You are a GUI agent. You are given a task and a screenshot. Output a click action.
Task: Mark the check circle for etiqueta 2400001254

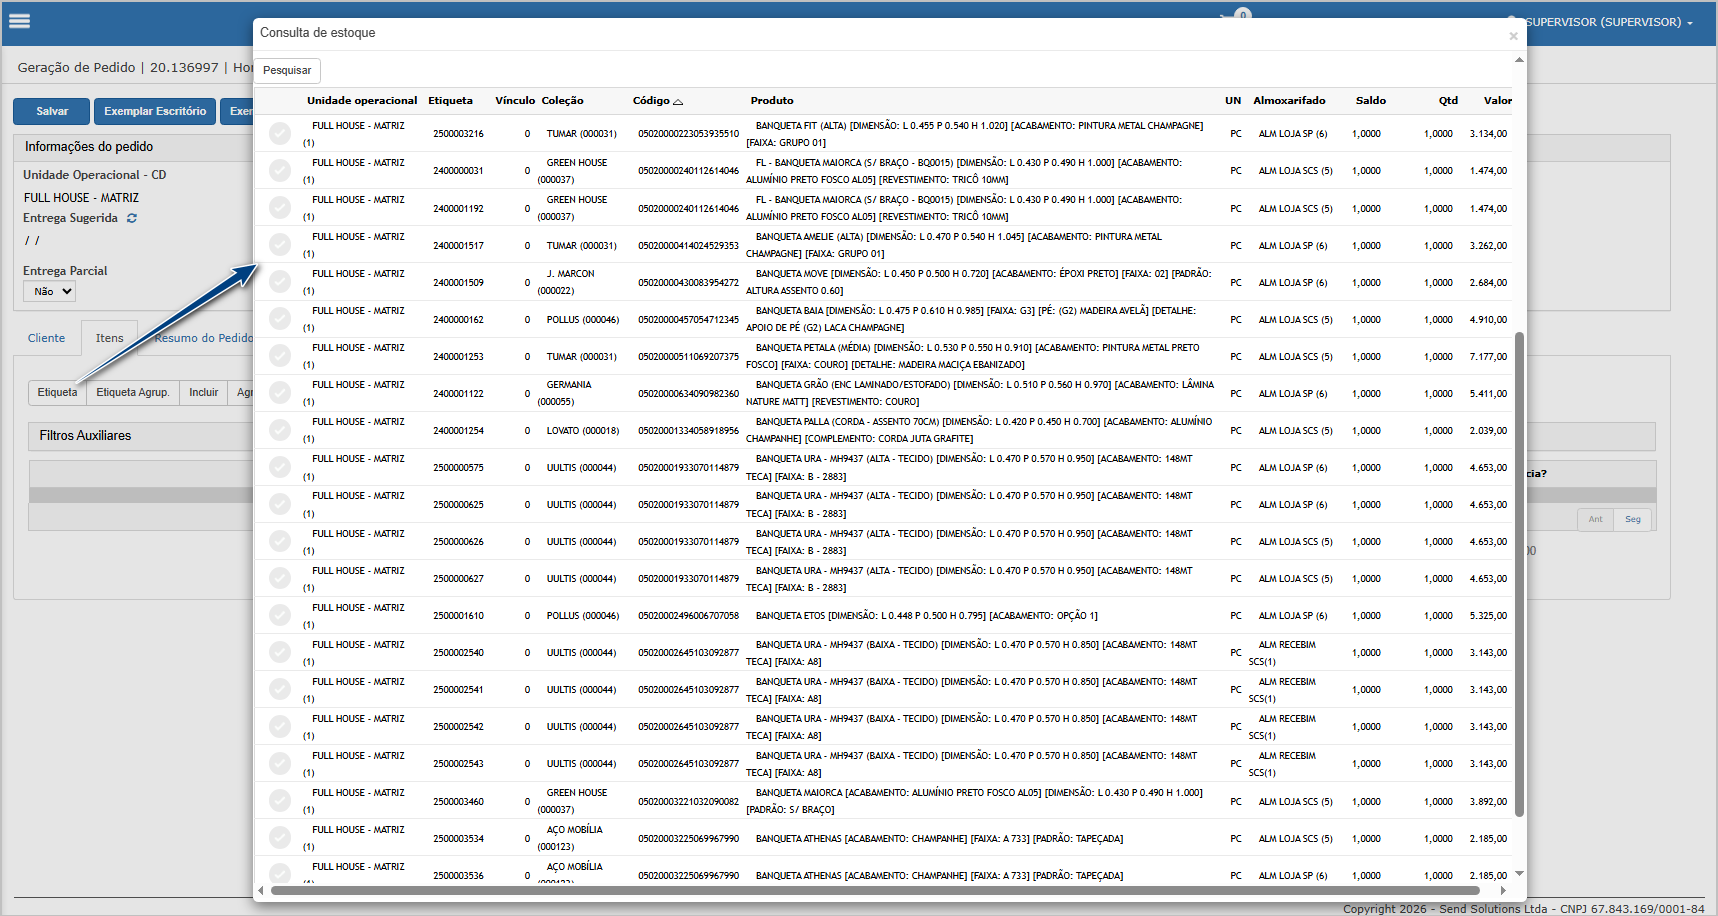pos(280,429)
